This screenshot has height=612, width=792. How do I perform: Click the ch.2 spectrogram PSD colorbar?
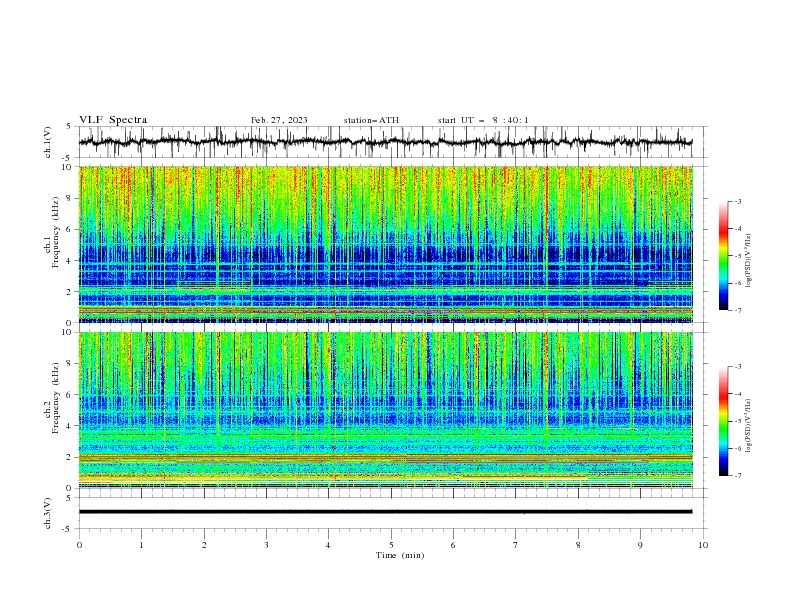[724, 421]
